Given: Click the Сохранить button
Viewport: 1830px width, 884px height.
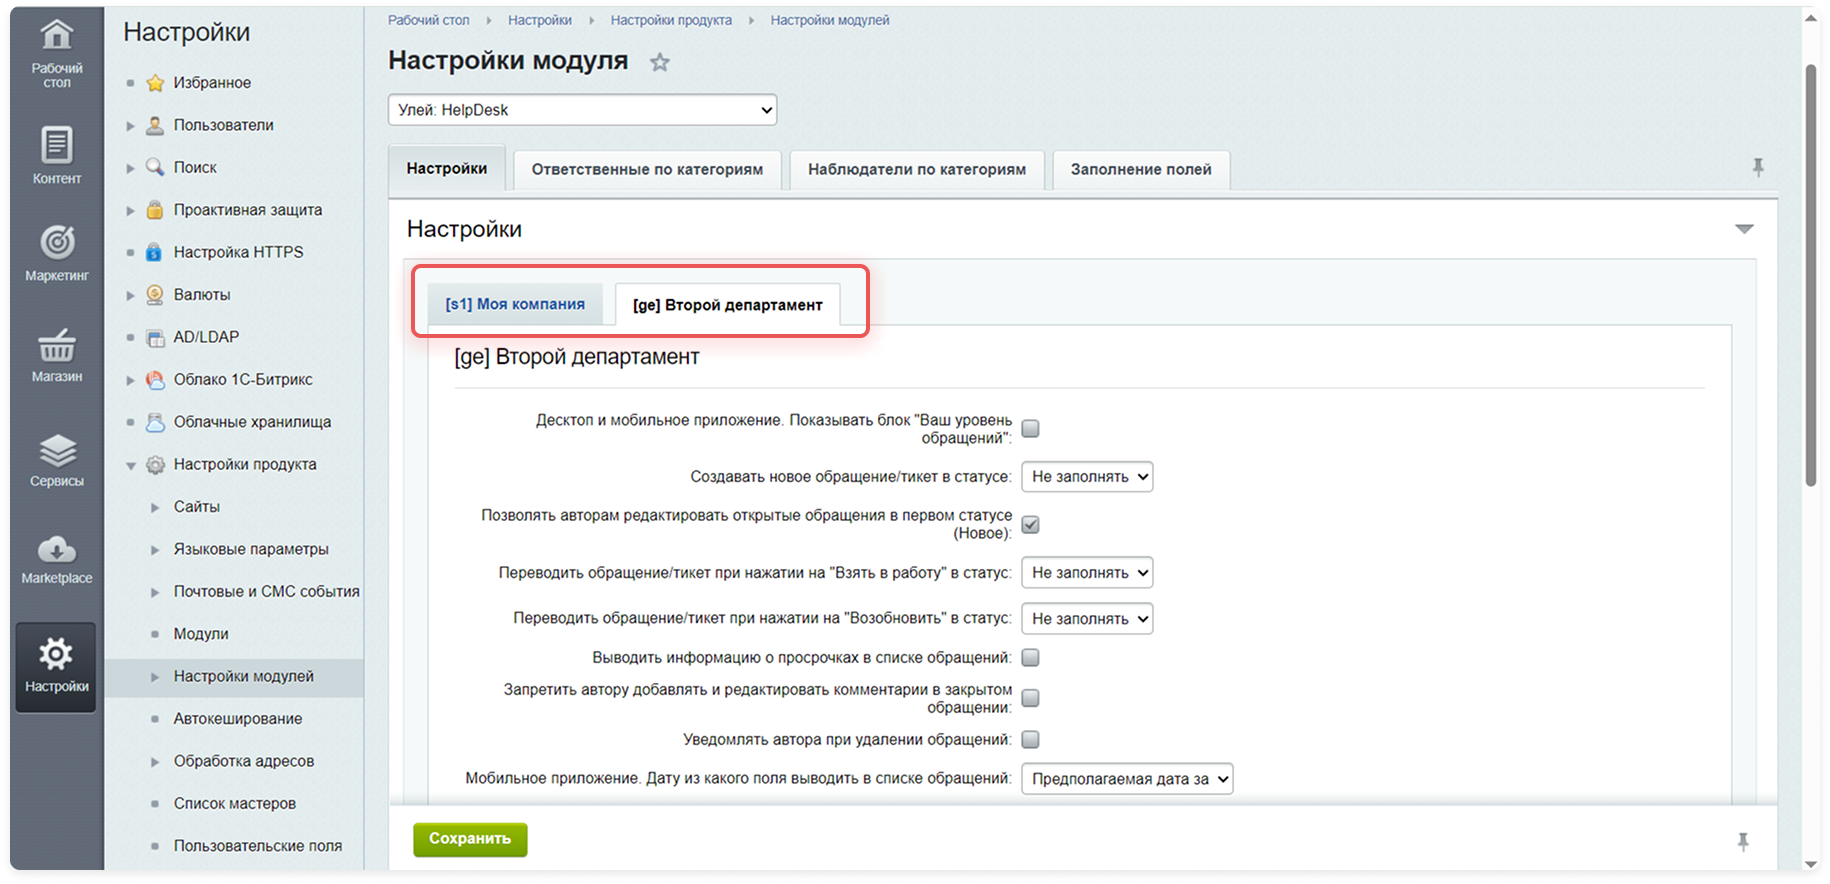Looking at the screenshot, I should [x=470, y=839].
